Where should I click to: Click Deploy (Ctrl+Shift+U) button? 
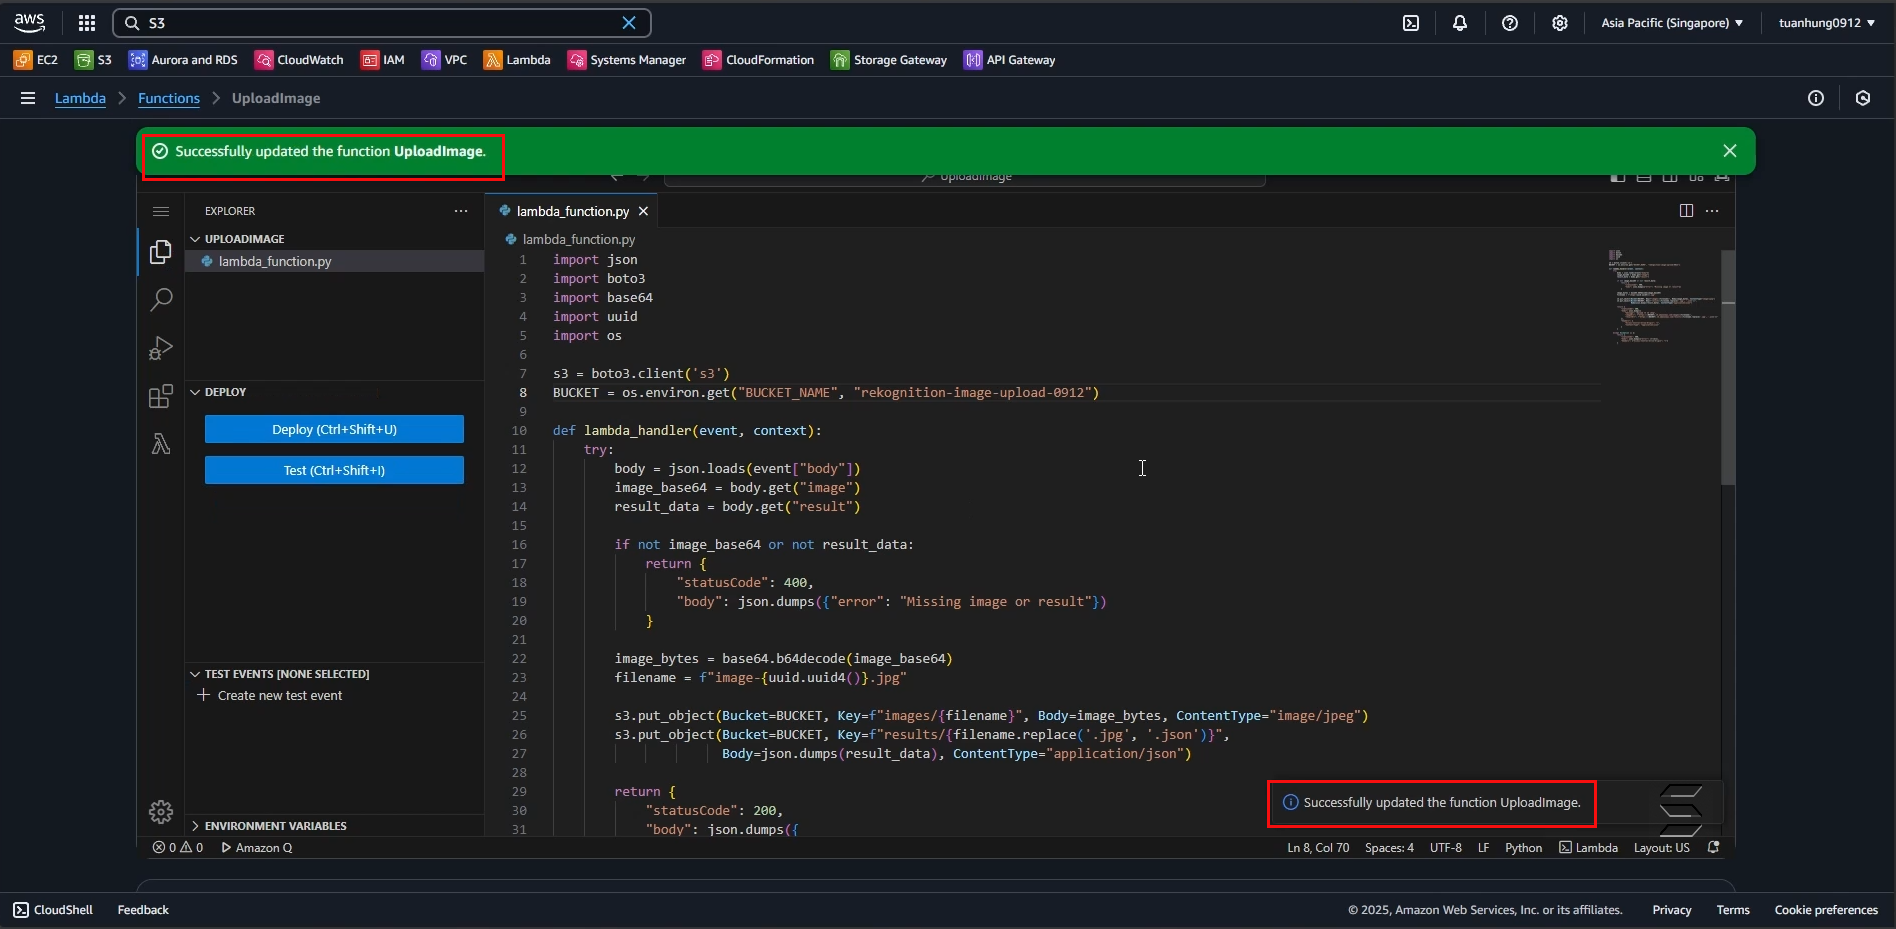click(x=334, y=429)
